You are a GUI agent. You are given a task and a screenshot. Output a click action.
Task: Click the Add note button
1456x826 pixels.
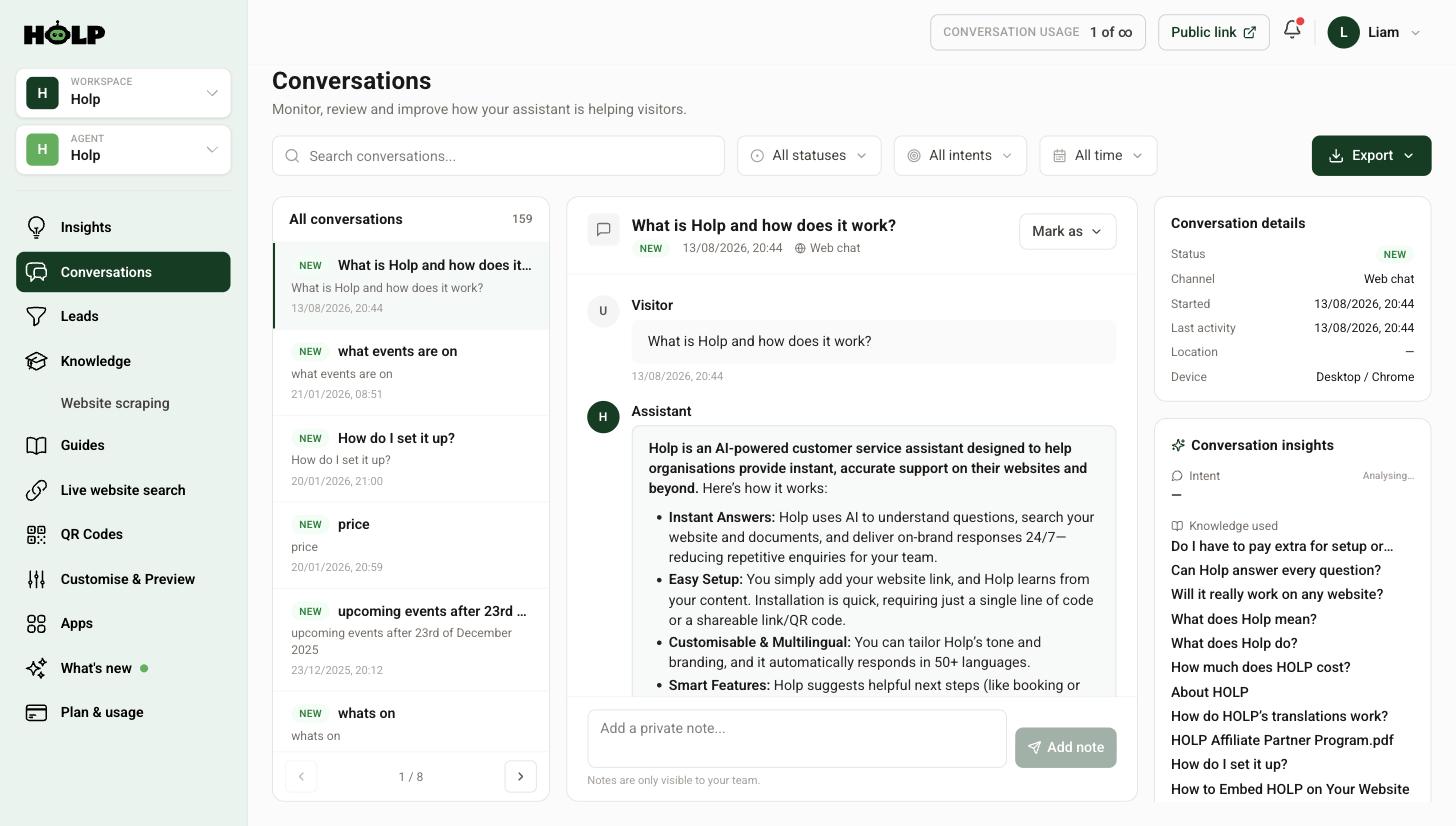pos(1065,748)
